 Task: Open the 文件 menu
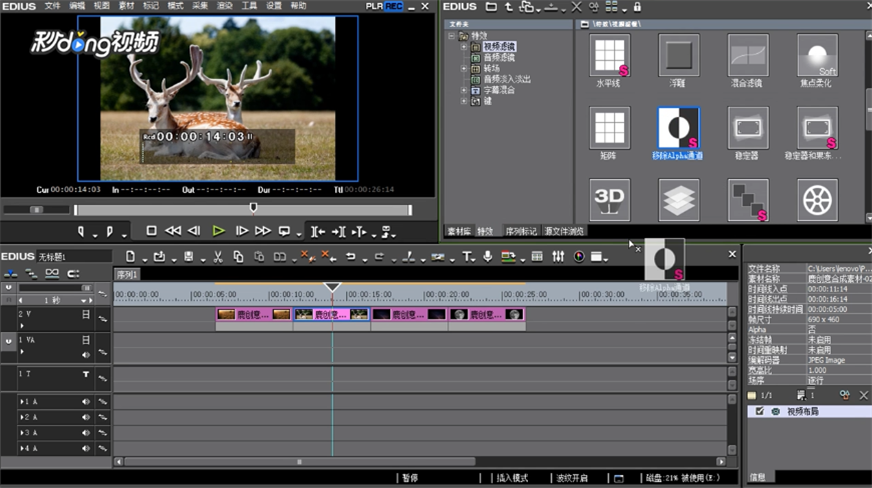pos(52,6)
